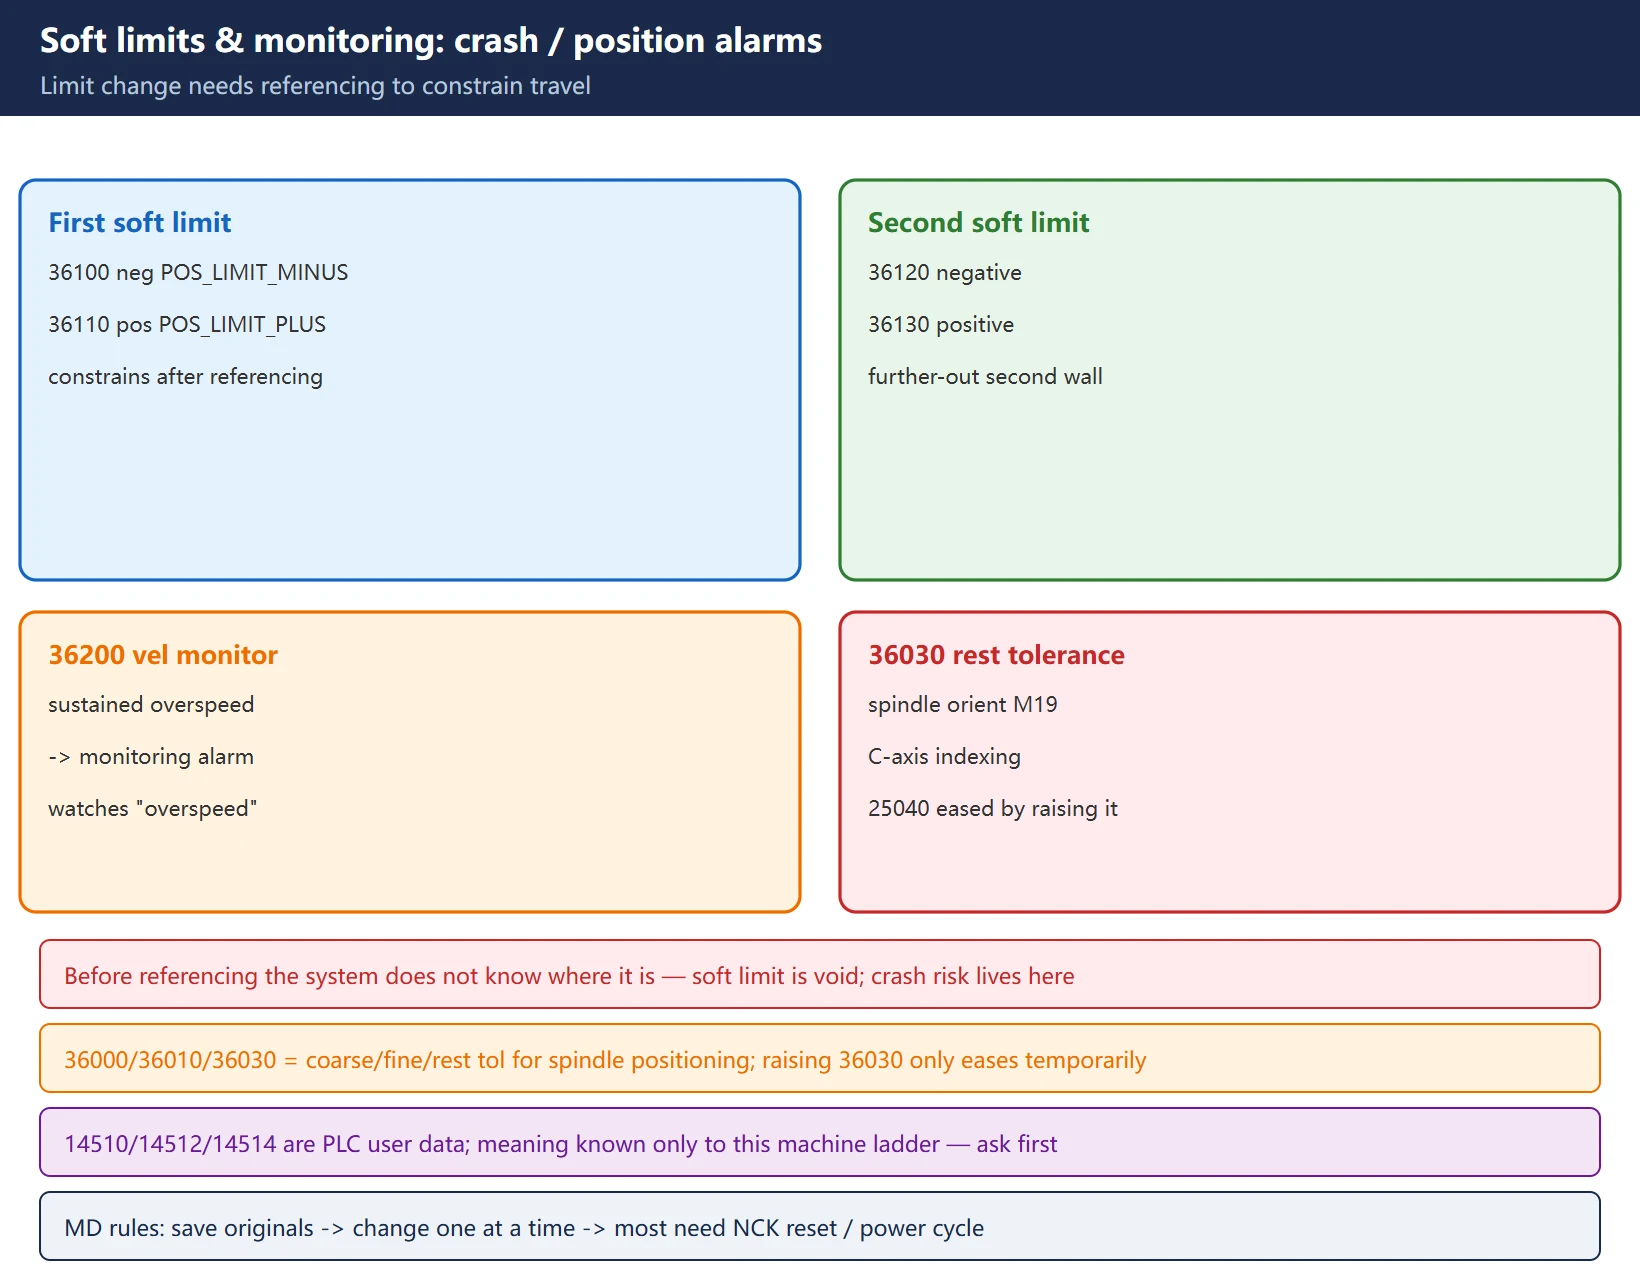Click the title 'Soft limits & monitoring: crash / position alarms'
Screen dimensions: 1640x1280
pyautogui.click(x=430, y=41)
